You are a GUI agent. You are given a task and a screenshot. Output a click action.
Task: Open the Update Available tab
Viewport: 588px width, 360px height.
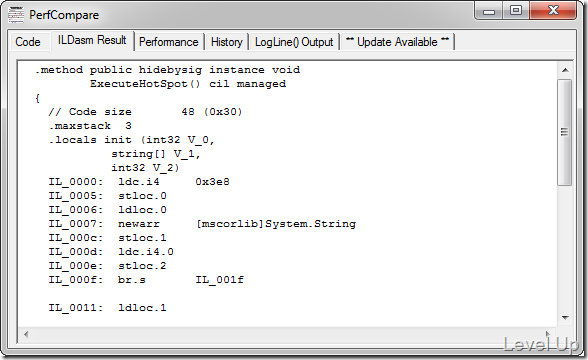[398, 42]
